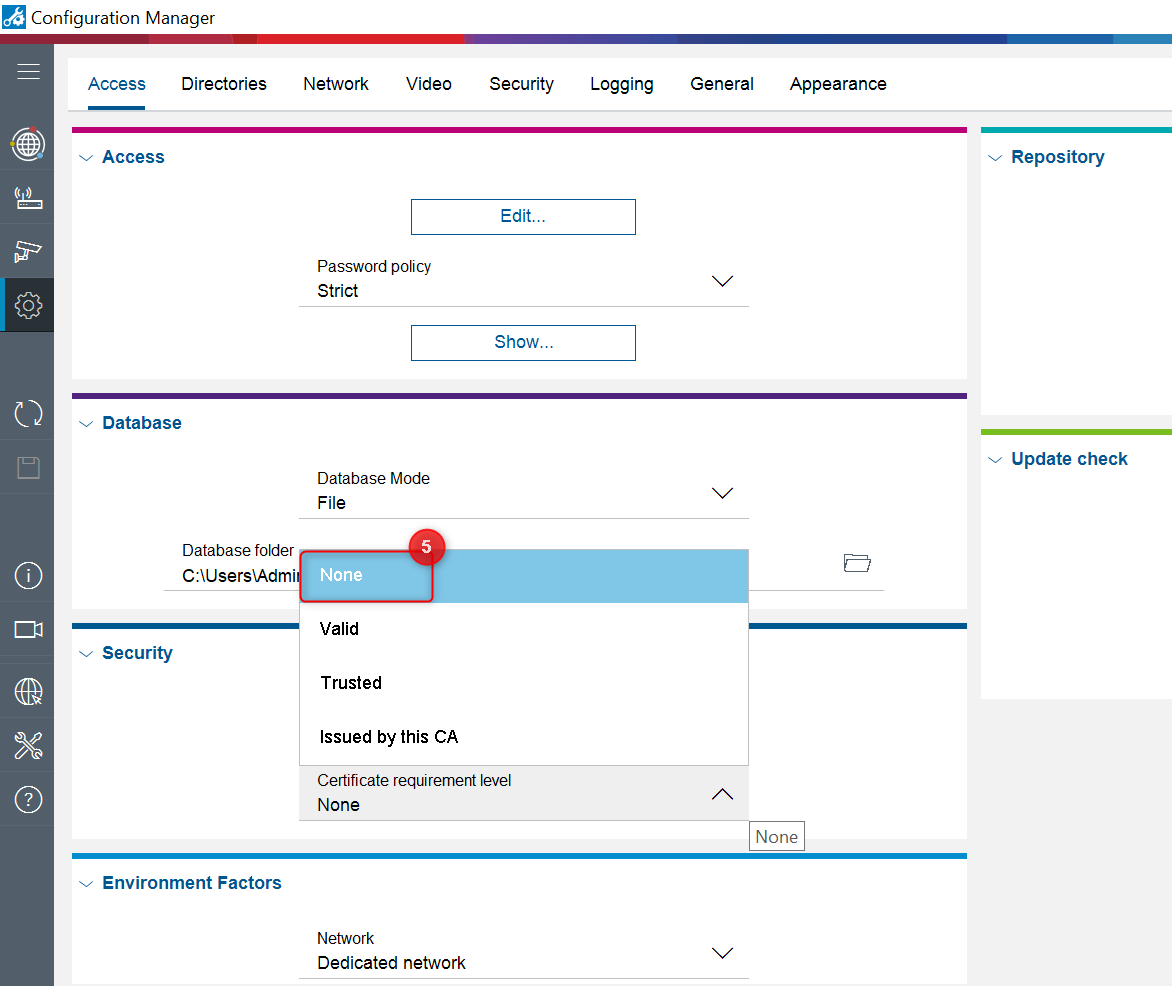This screenshot has width=1172, height=986.
Task: Click the help question mark icon
Action: point(27,799)
